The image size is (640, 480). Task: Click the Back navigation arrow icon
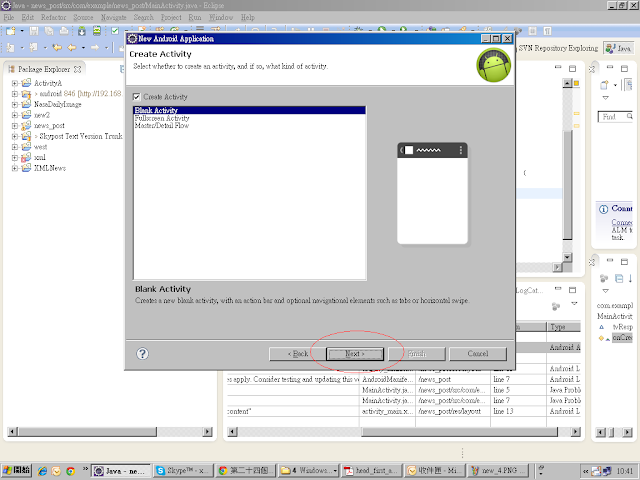(x=72, y=48)
